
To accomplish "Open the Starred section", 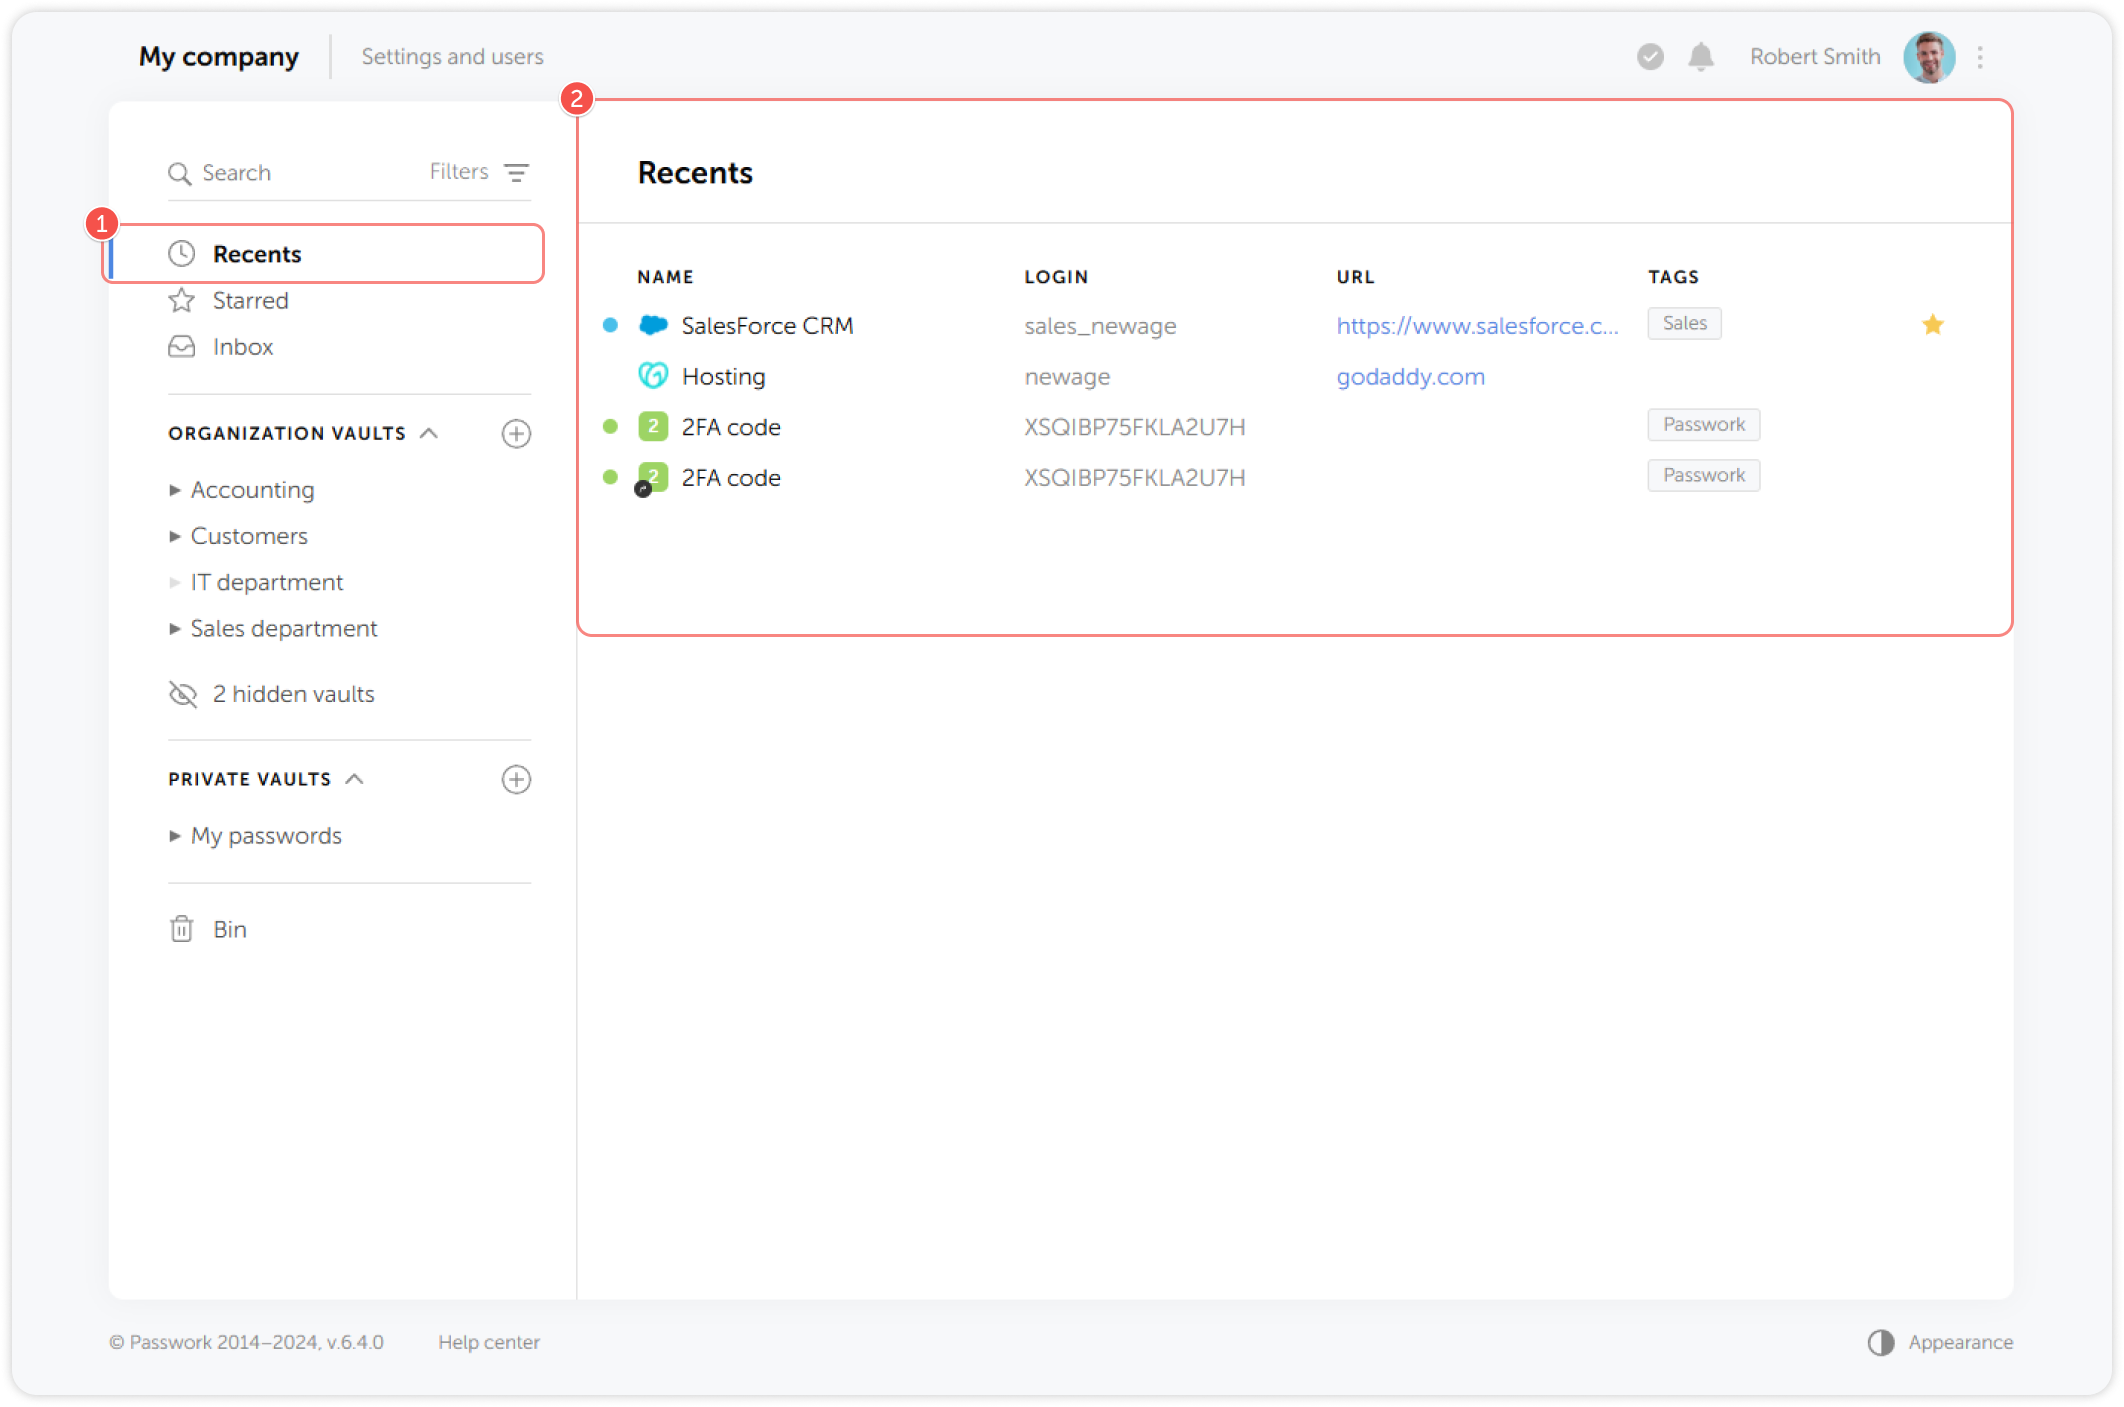I will tap(249, 301).
